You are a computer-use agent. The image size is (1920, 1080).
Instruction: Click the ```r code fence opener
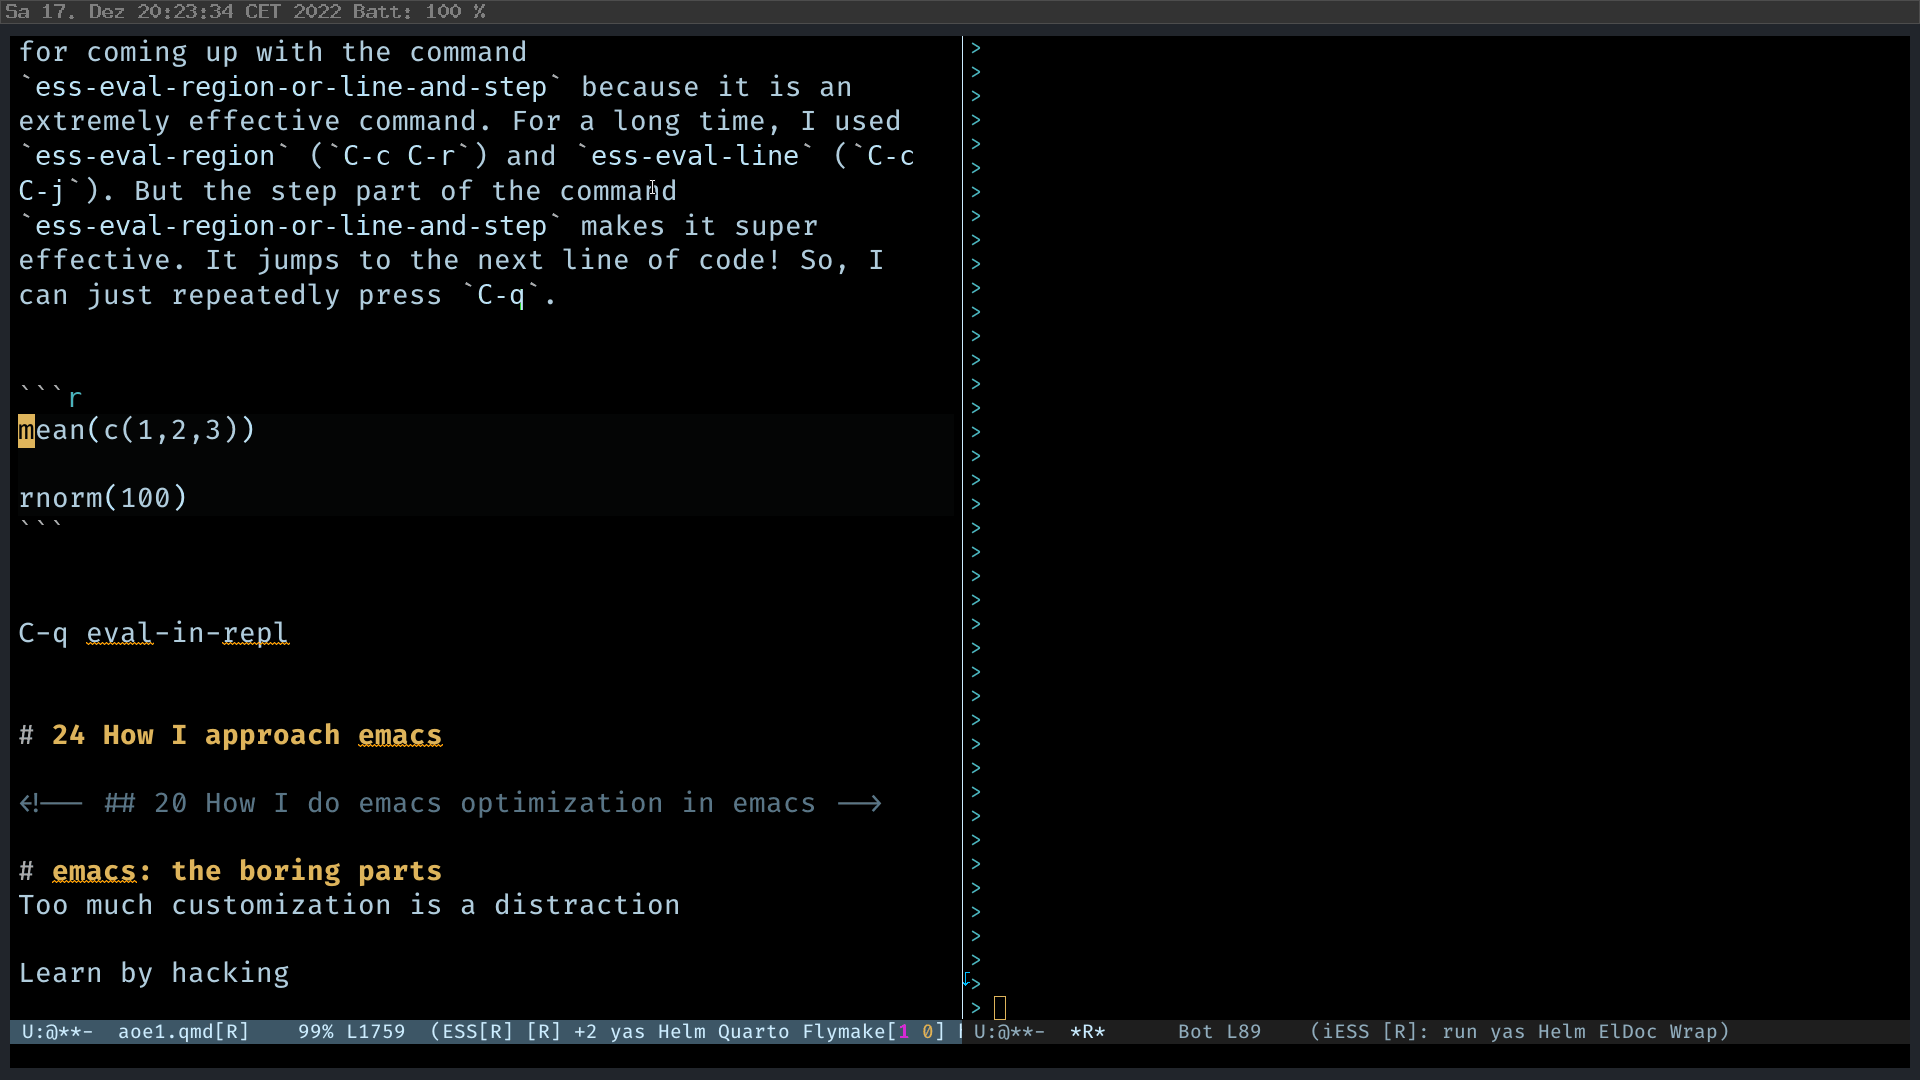[x=50, y=396]
